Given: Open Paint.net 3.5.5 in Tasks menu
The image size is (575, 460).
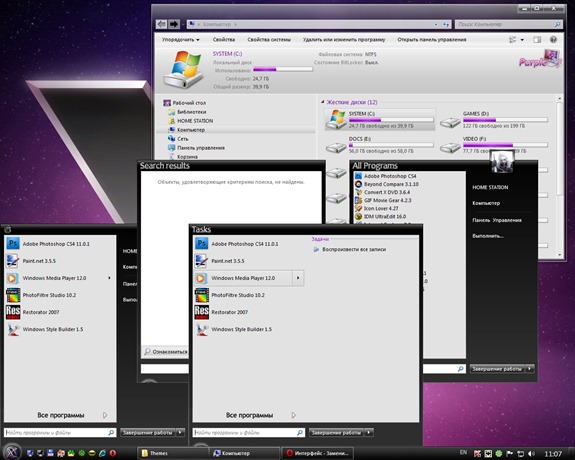Looking at the screenshot, I should 219,261.
